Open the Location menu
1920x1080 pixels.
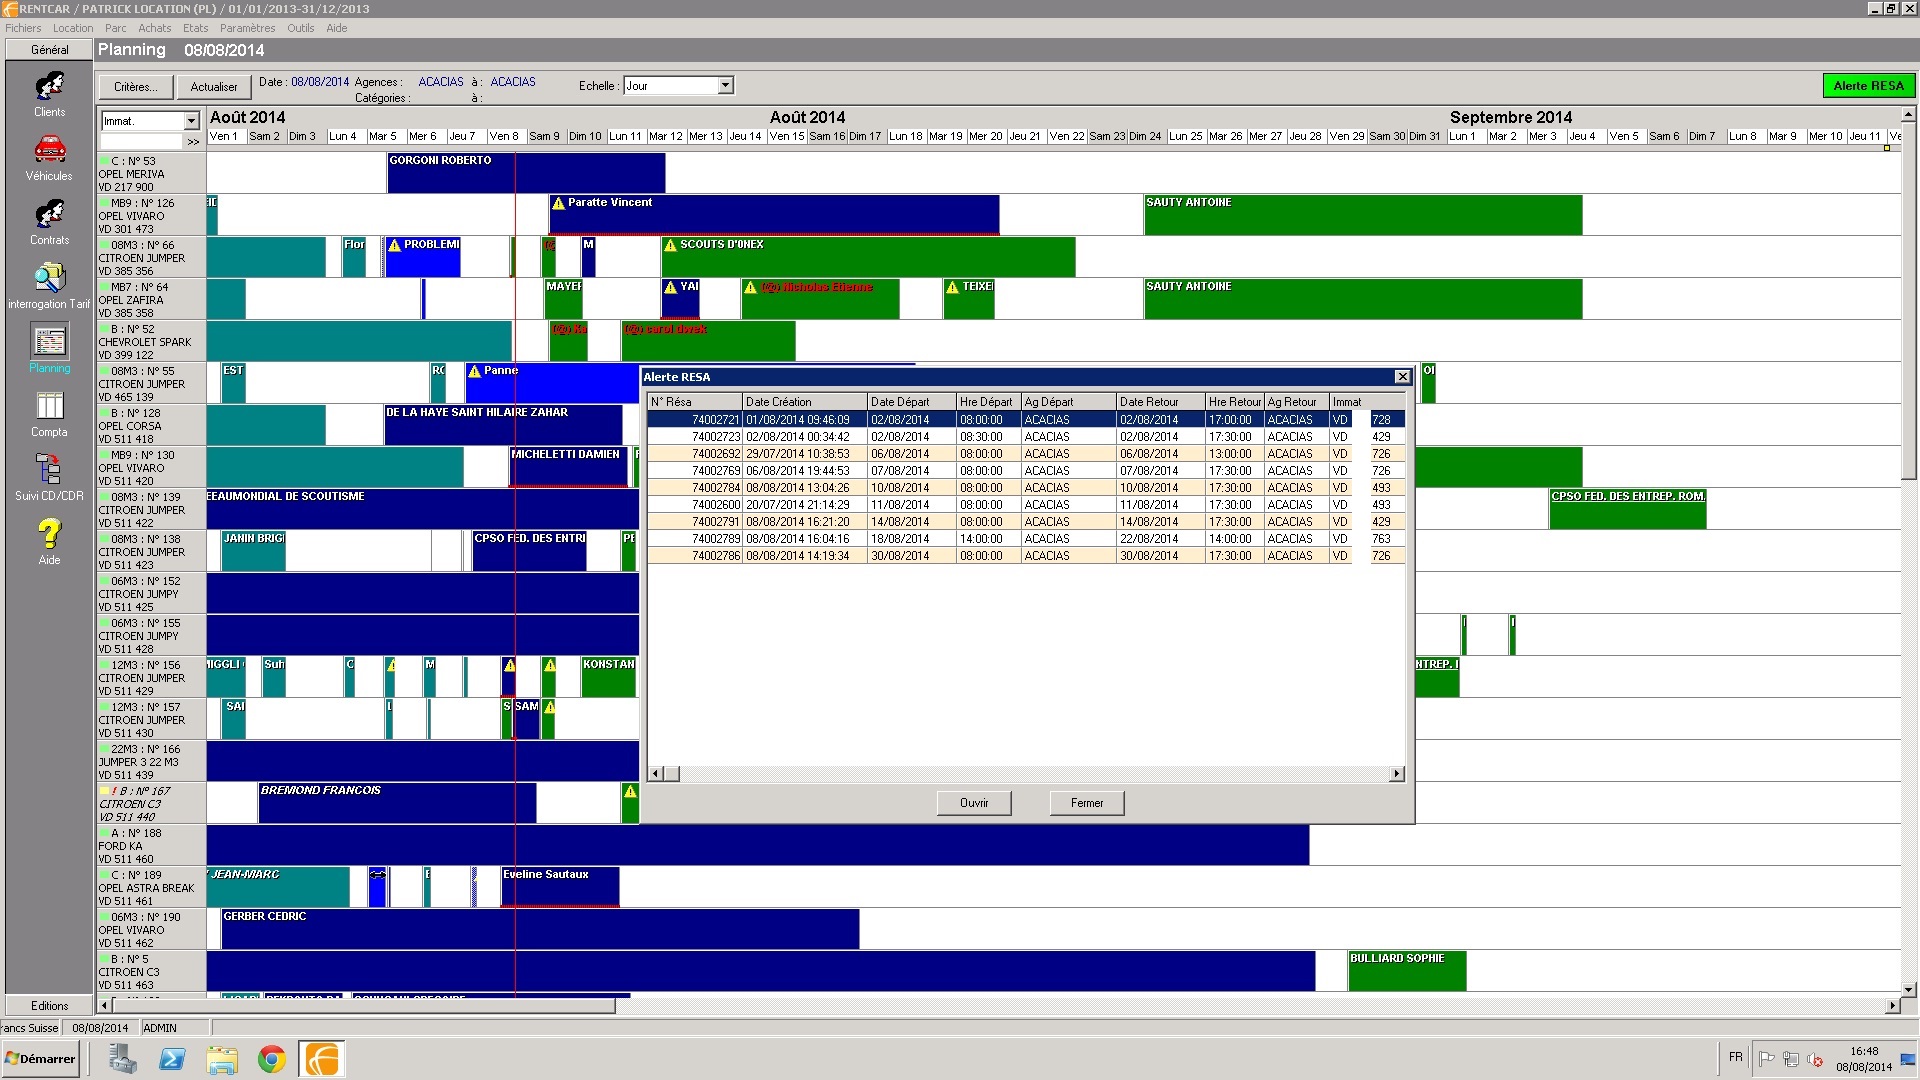(x=73, y=28)
